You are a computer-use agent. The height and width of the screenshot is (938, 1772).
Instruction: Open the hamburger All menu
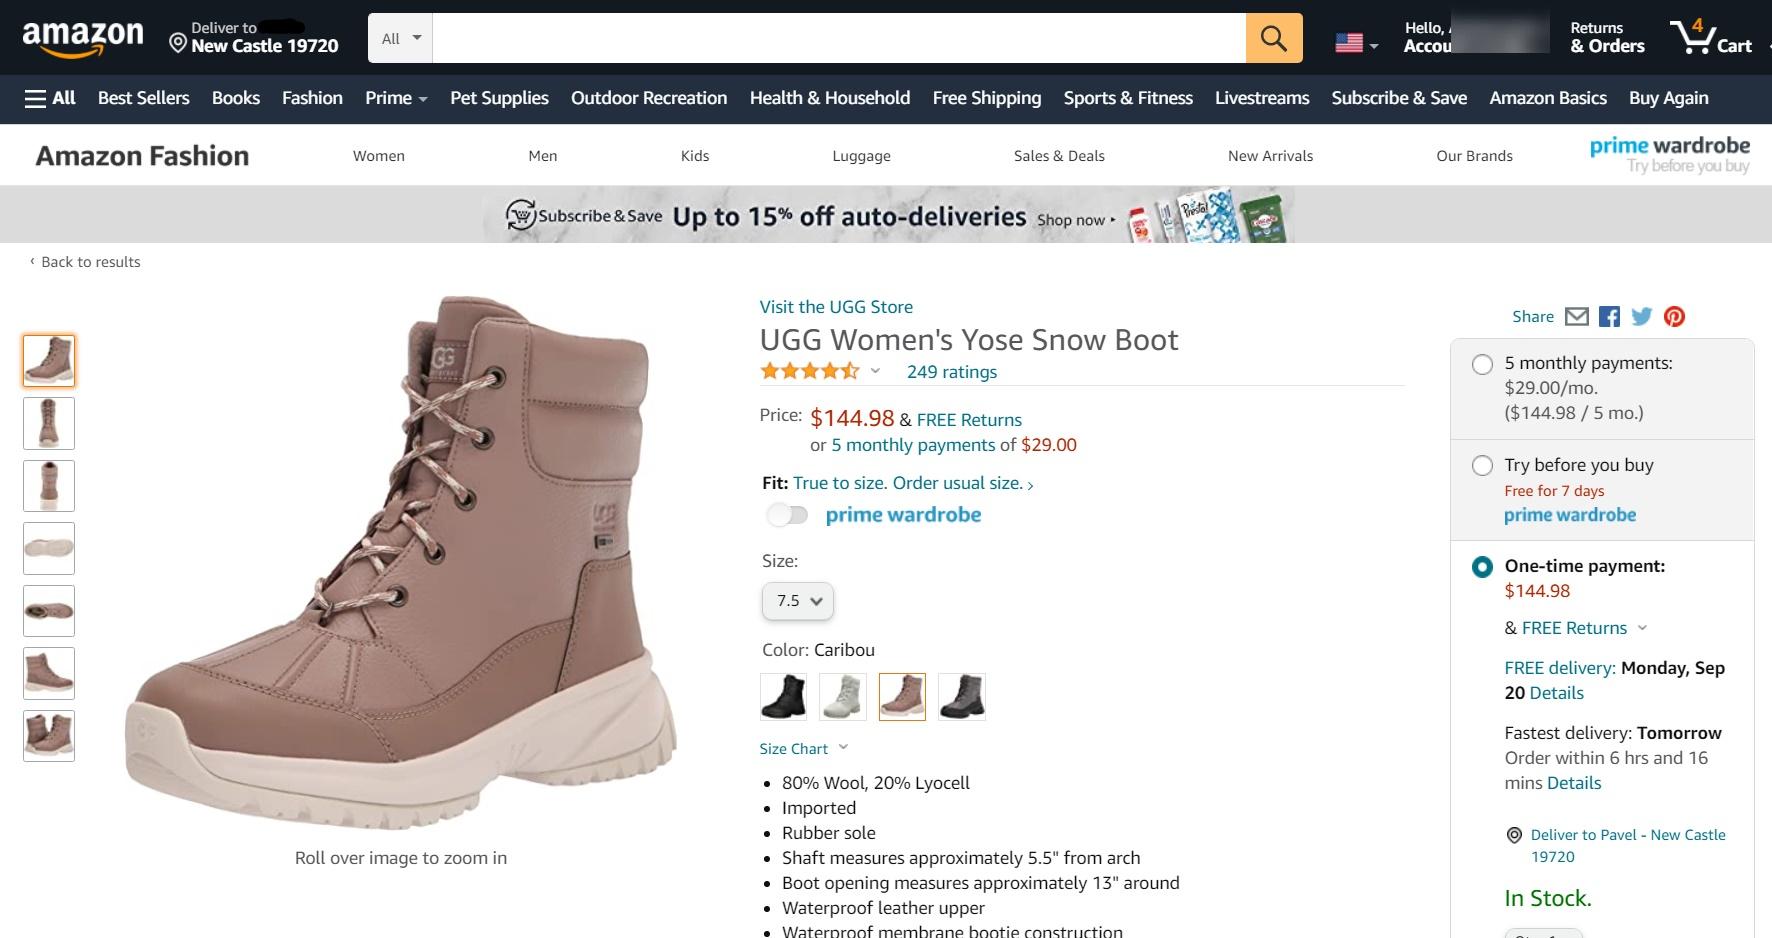click(49, 98)
